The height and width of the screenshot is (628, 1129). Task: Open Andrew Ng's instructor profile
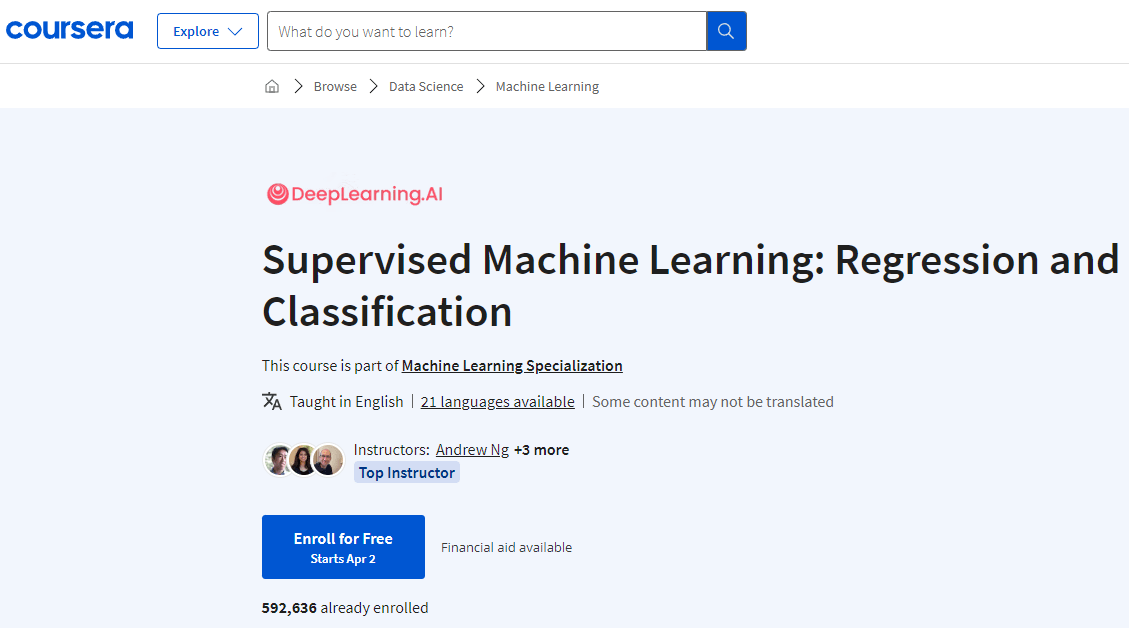coord(472,450)
